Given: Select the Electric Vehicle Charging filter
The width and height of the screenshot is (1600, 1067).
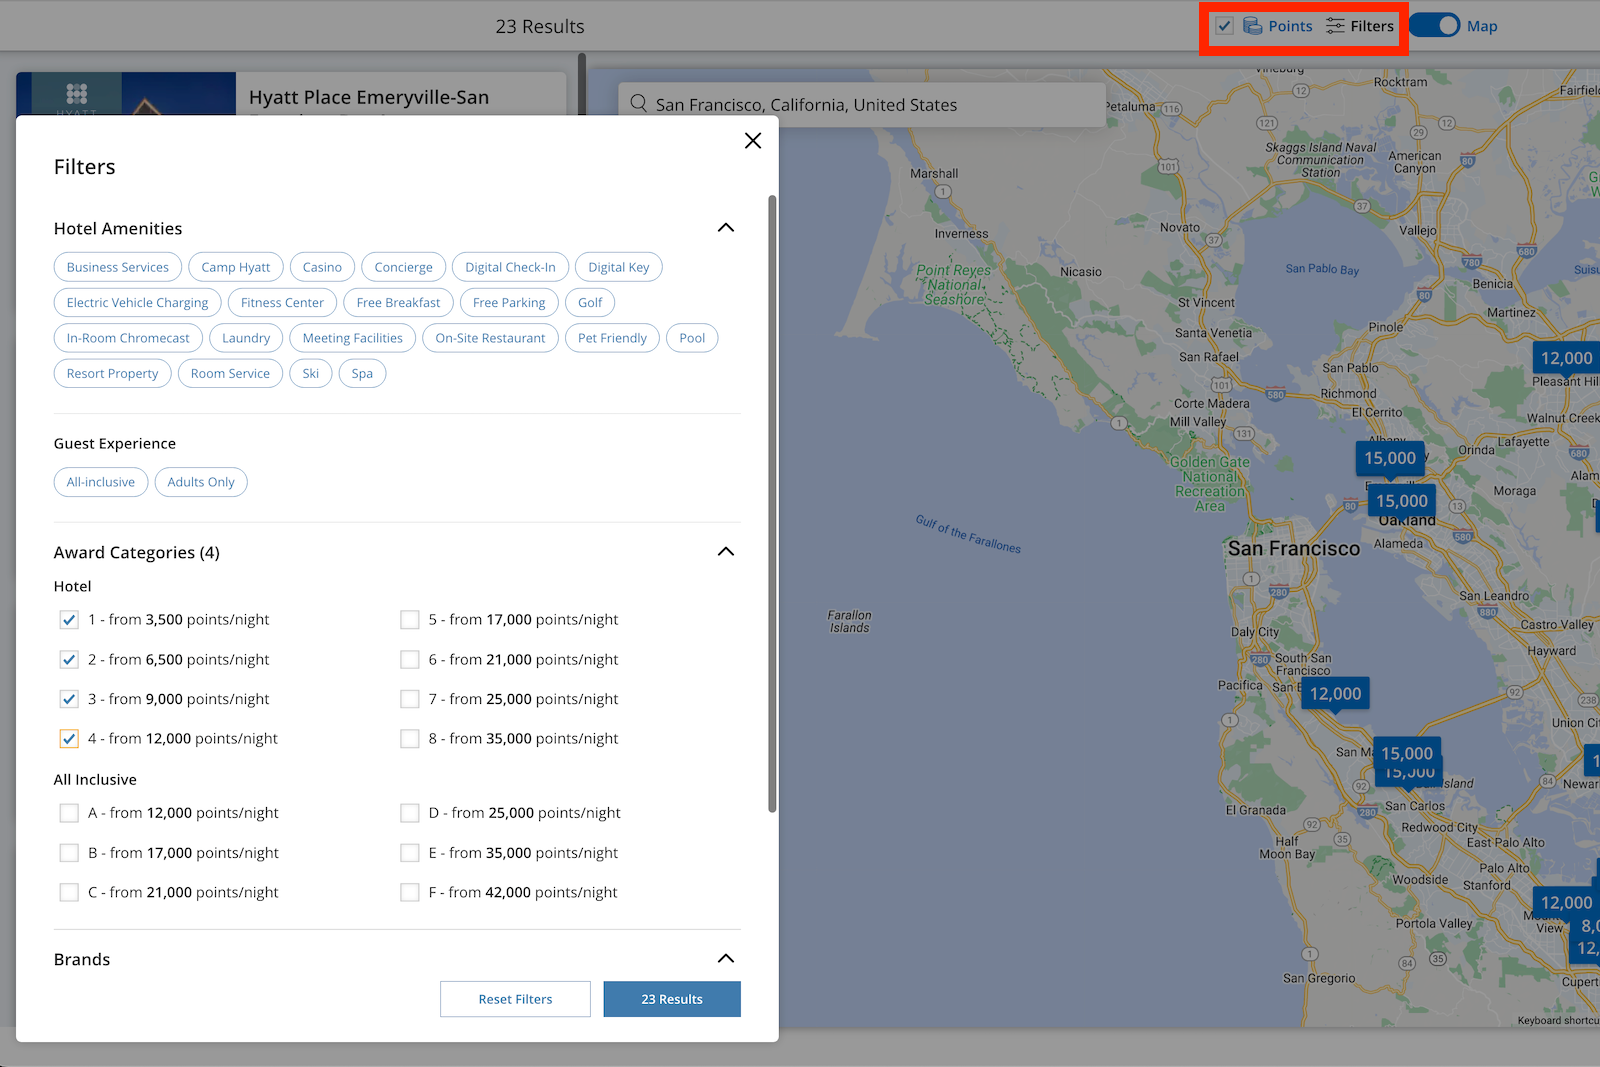Looking at the screenshot, I should pos(137,302).
